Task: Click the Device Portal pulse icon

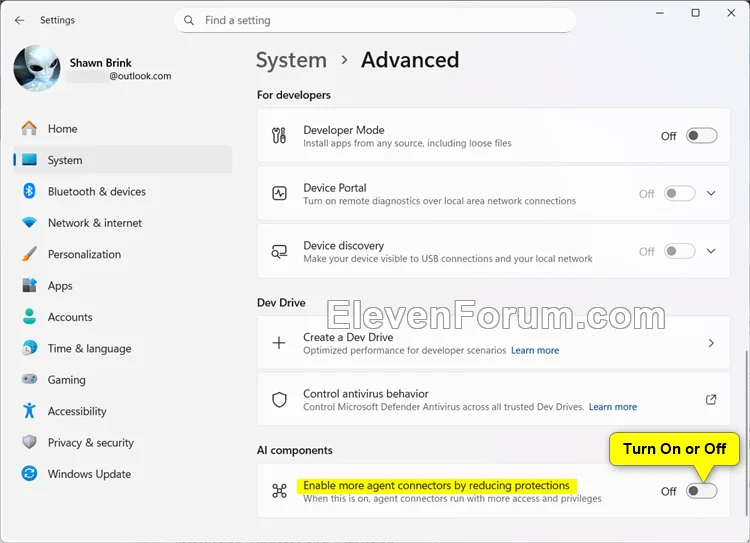Action: 279,193
